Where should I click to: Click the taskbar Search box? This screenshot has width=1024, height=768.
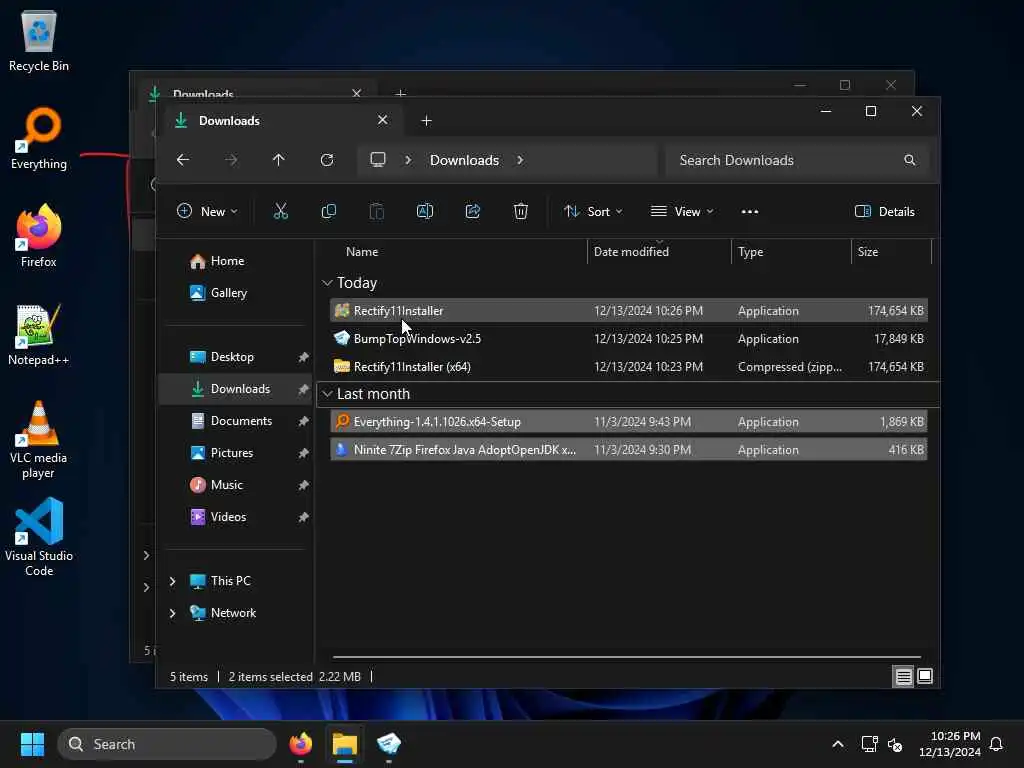point(167,744)
